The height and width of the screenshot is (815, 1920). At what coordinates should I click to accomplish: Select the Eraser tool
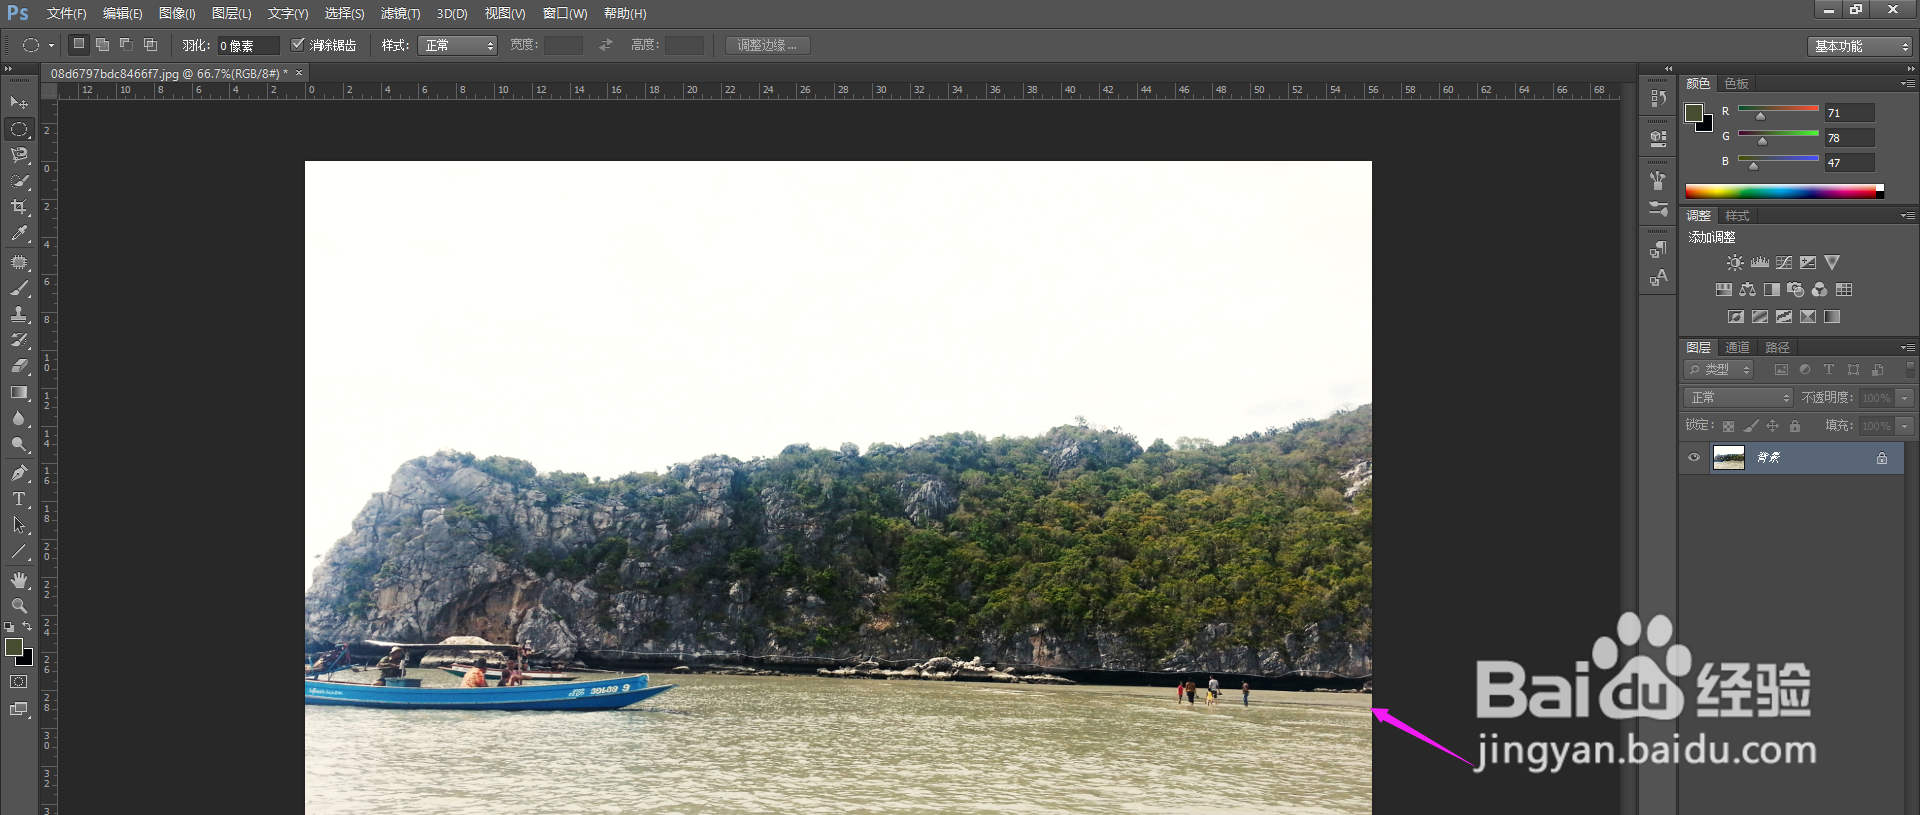coord(19,366)
